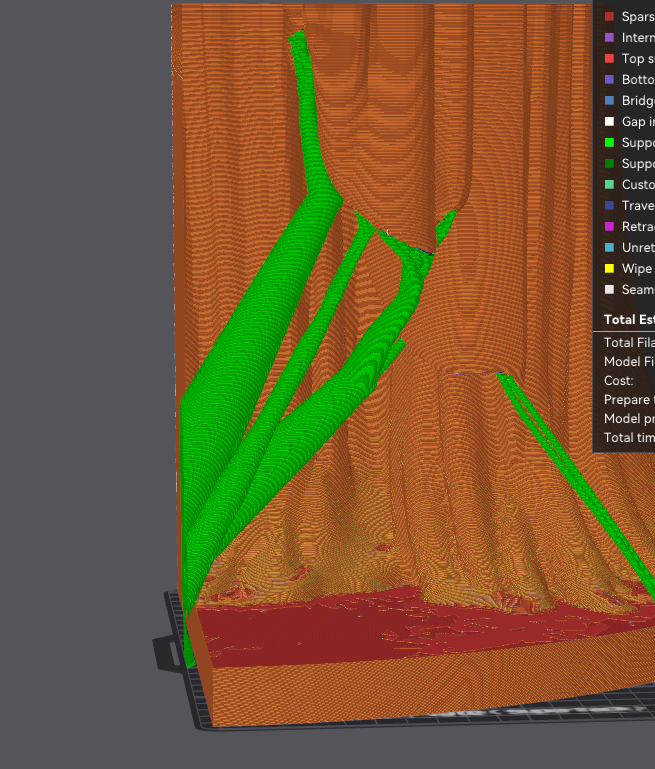The image size is (655, 769).
Task: Toggle the 'Unret' legend label
Action: [x=638, y=248]
